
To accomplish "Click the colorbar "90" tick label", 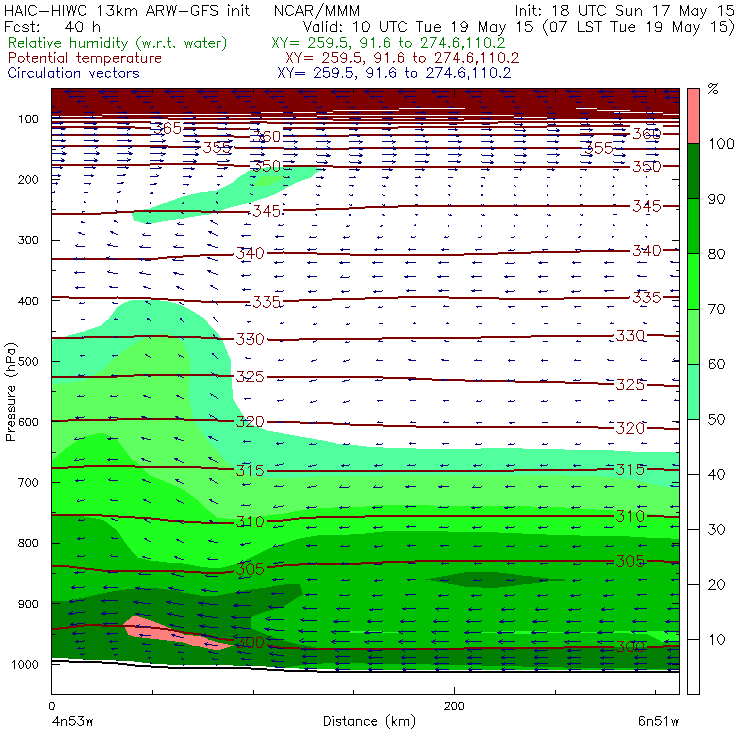I will pyautogui.click(x=716, y=199).
